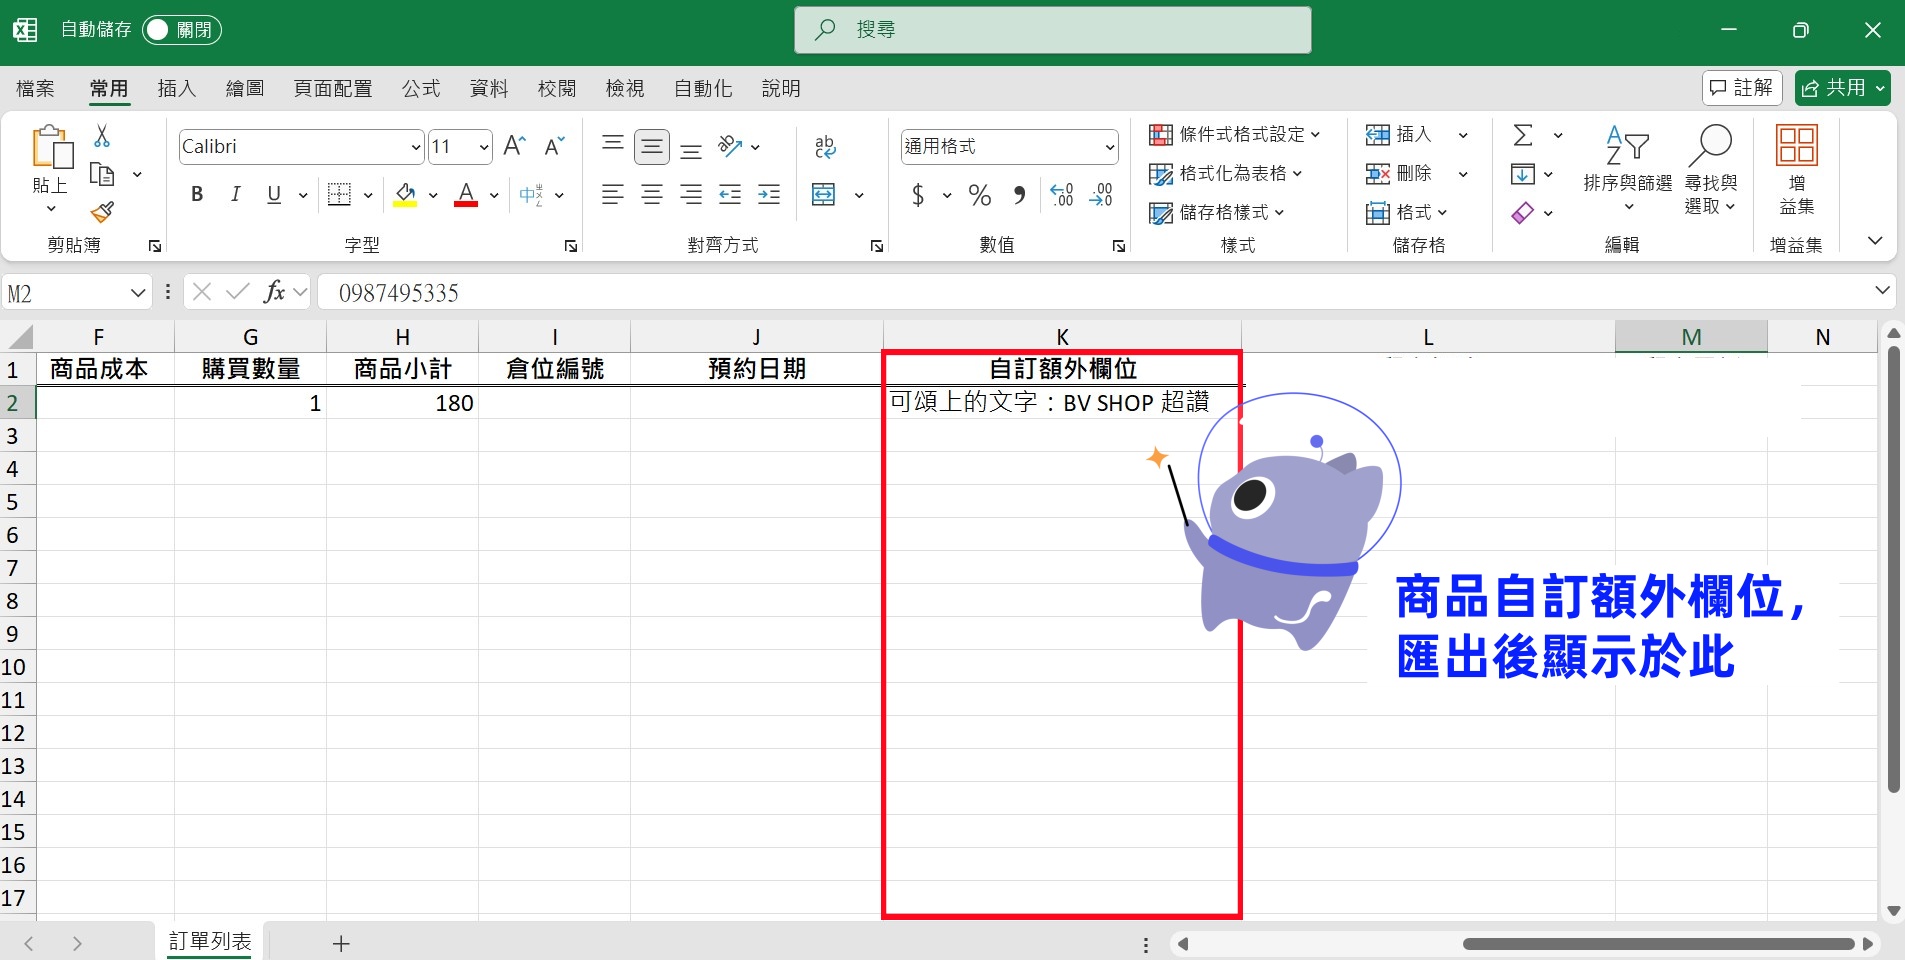Click the 共用 share button
Viewport: 1905px width, 960px height.
tap(1842, 88)
